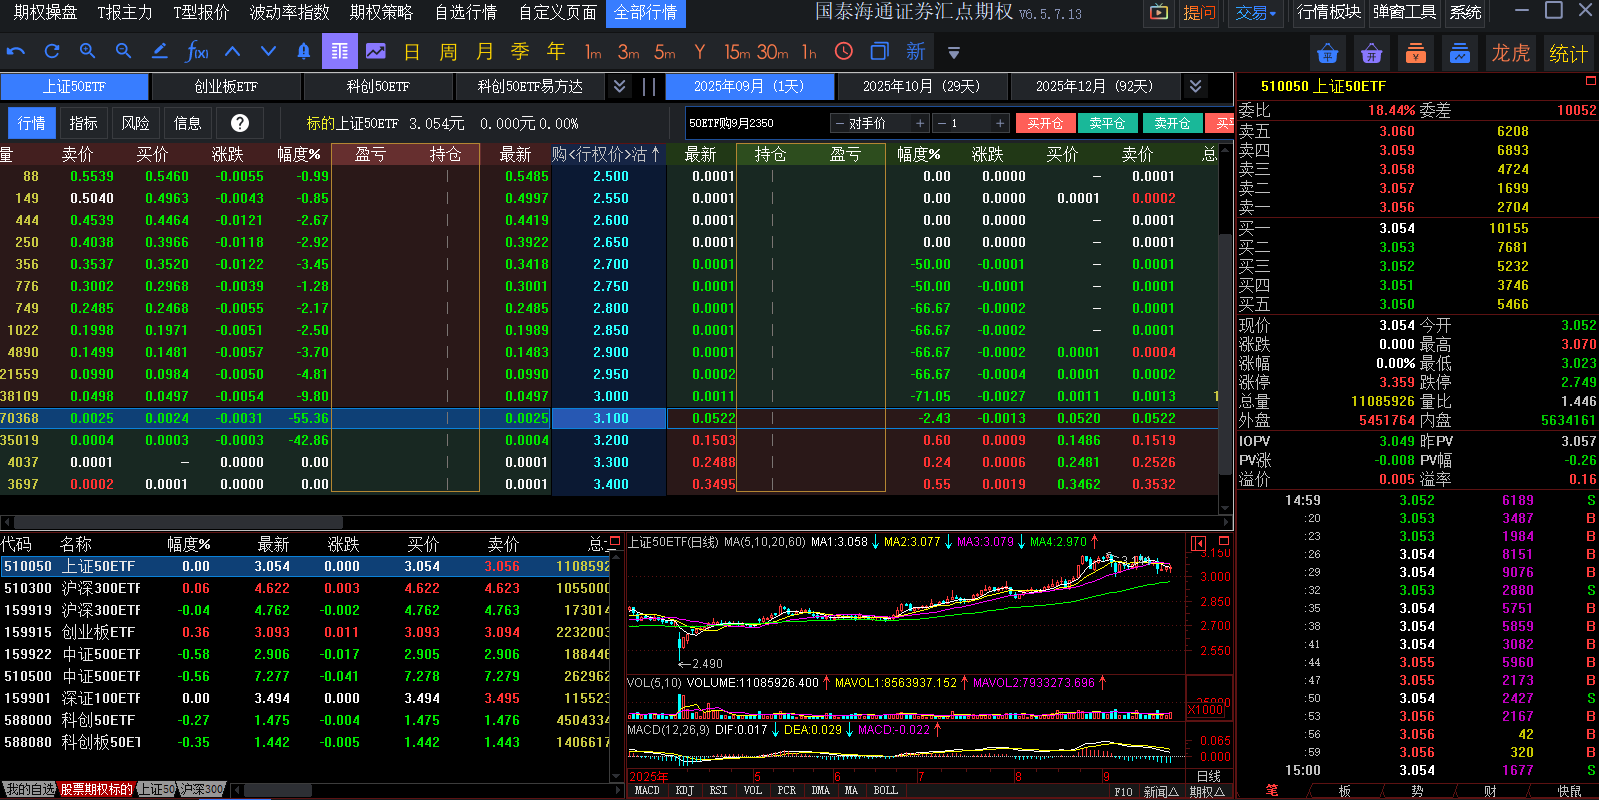1599x800 pixels.
Task: Open the 交易 dropdown menu
Action: [1255, 13]
